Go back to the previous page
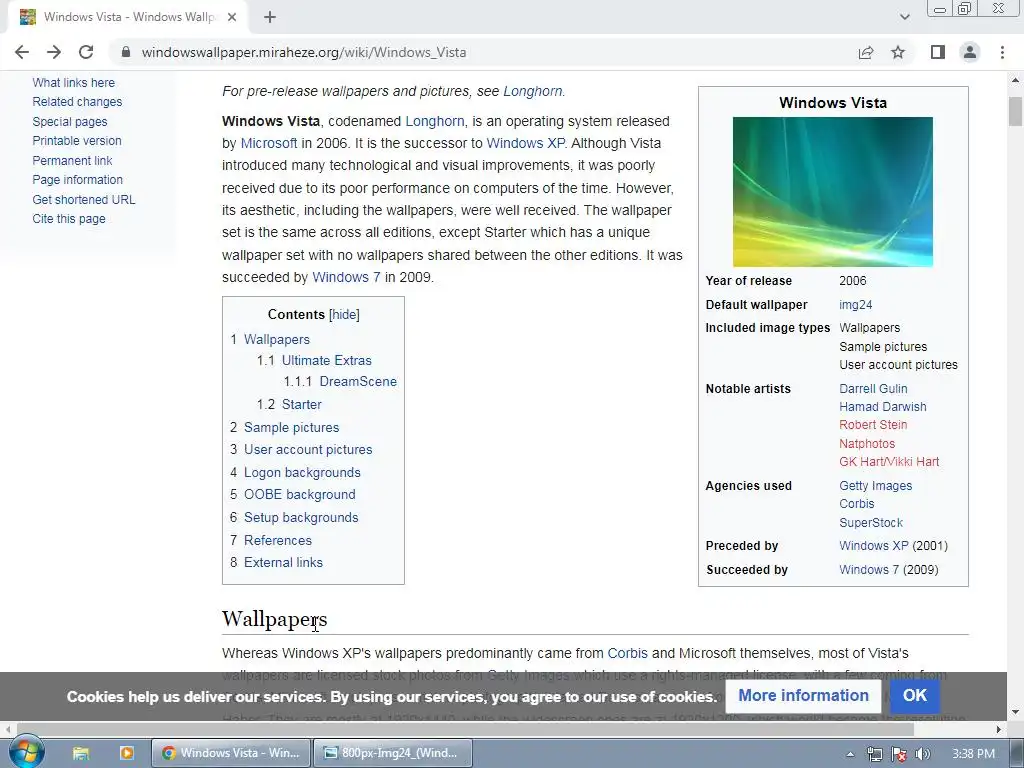 pos(22,52)
